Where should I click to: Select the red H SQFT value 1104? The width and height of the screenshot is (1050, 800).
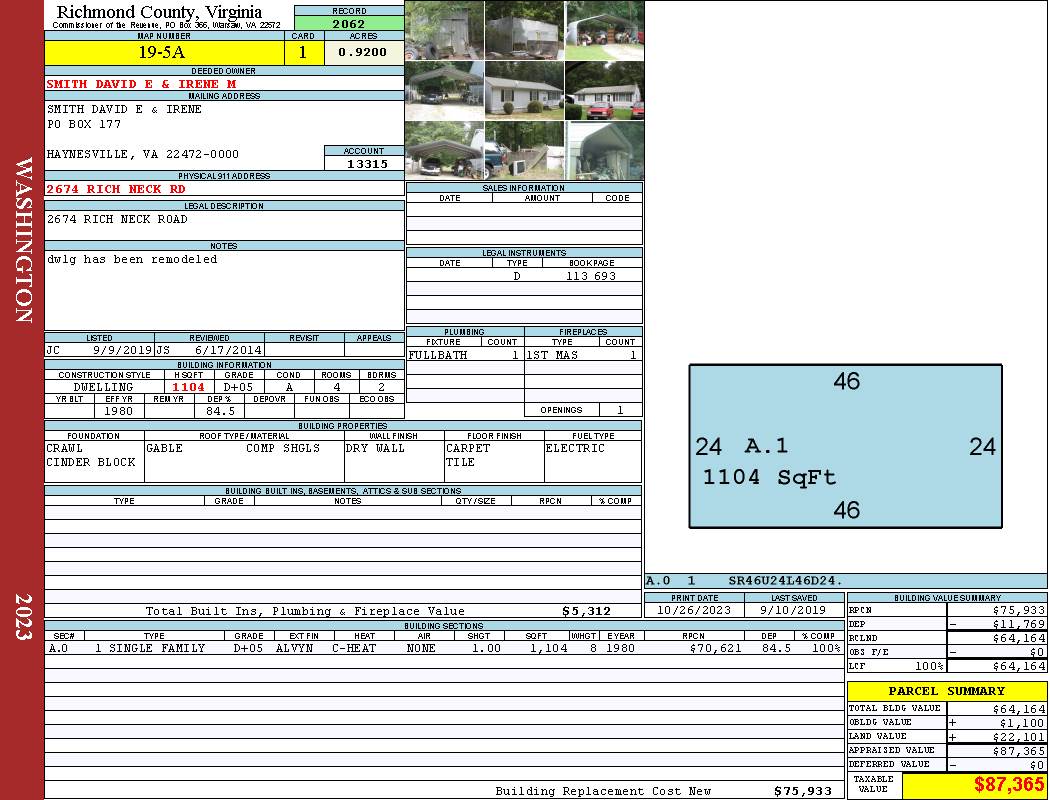point(188,387)
